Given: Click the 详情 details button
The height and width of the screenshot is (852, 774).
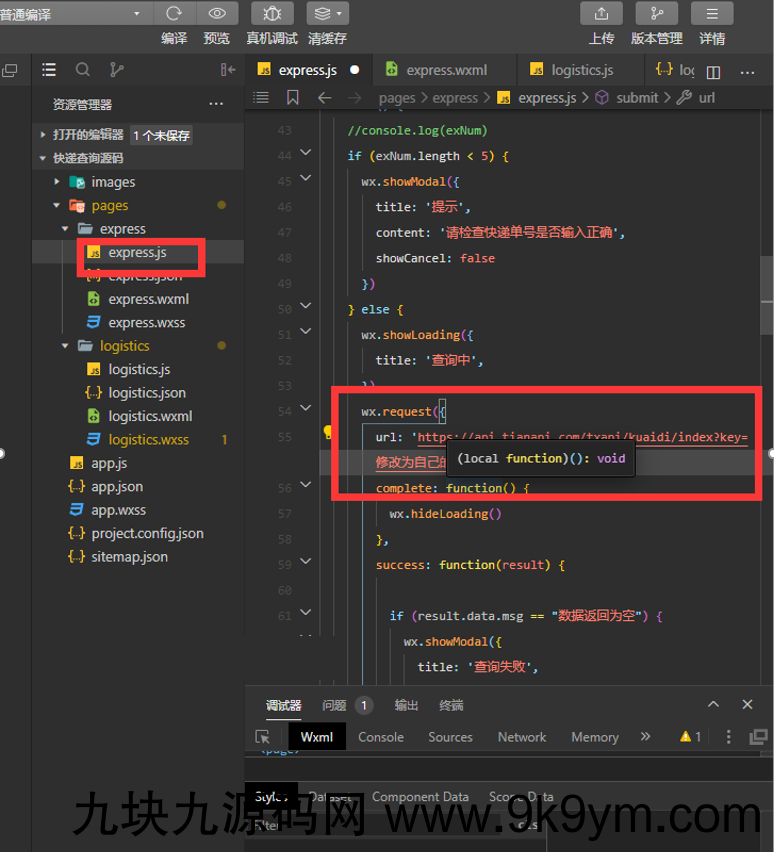Looking at the screenshot, I should (x=712, y=13).
